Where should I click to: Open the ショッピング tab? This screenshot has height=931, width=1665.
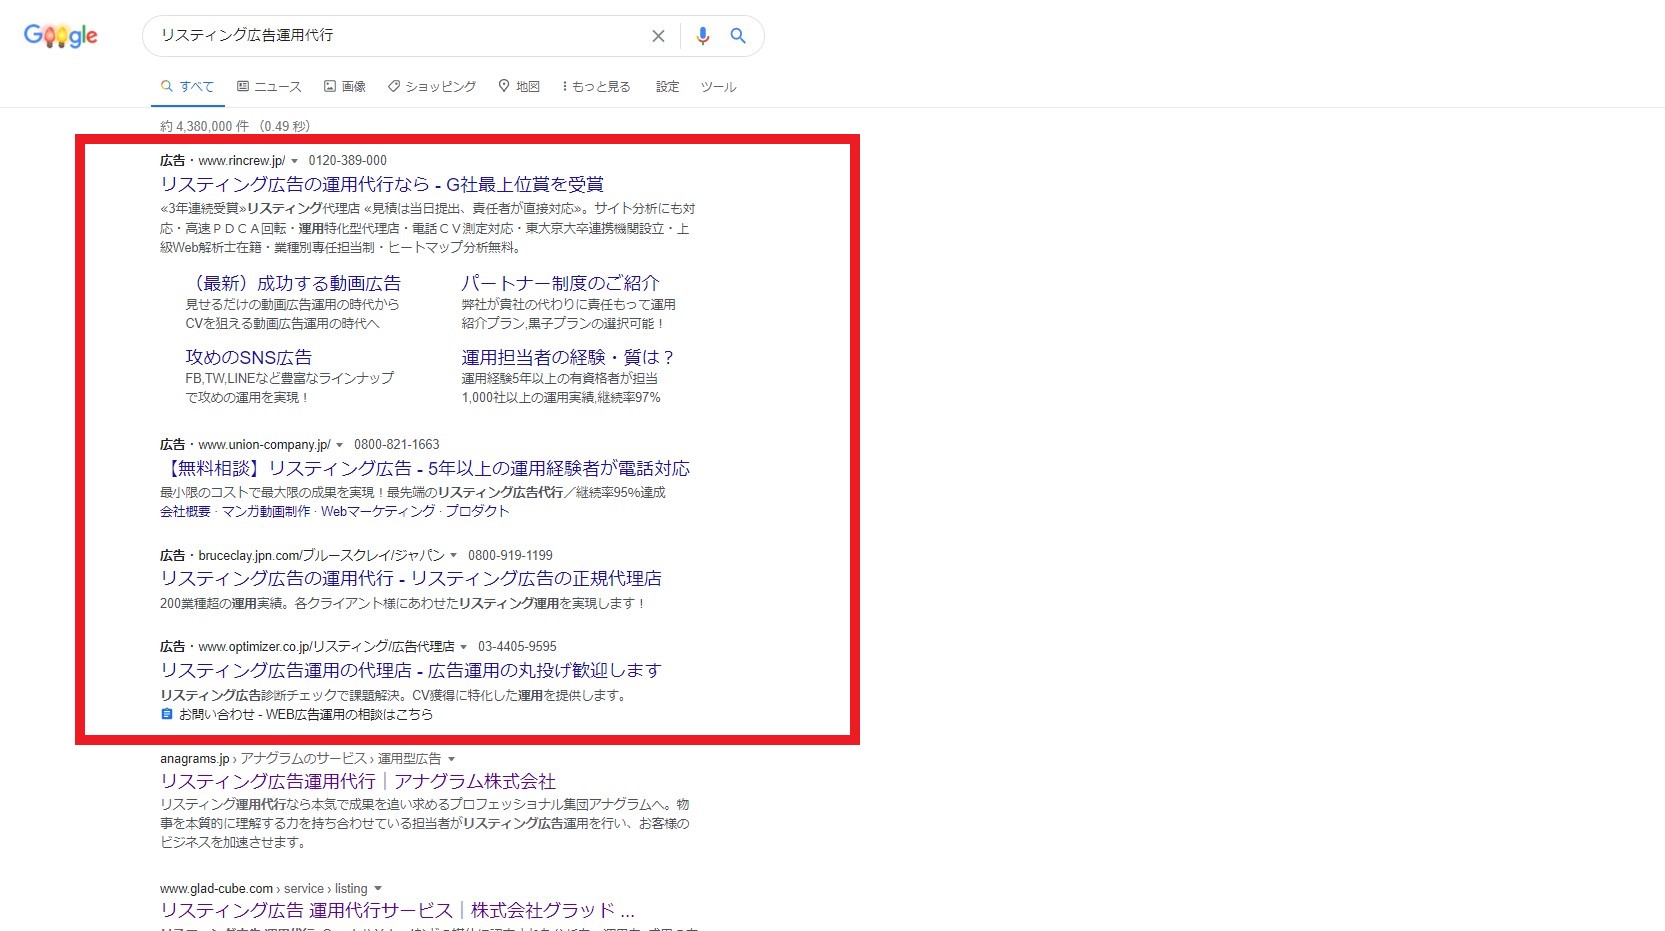pos(432,87)
